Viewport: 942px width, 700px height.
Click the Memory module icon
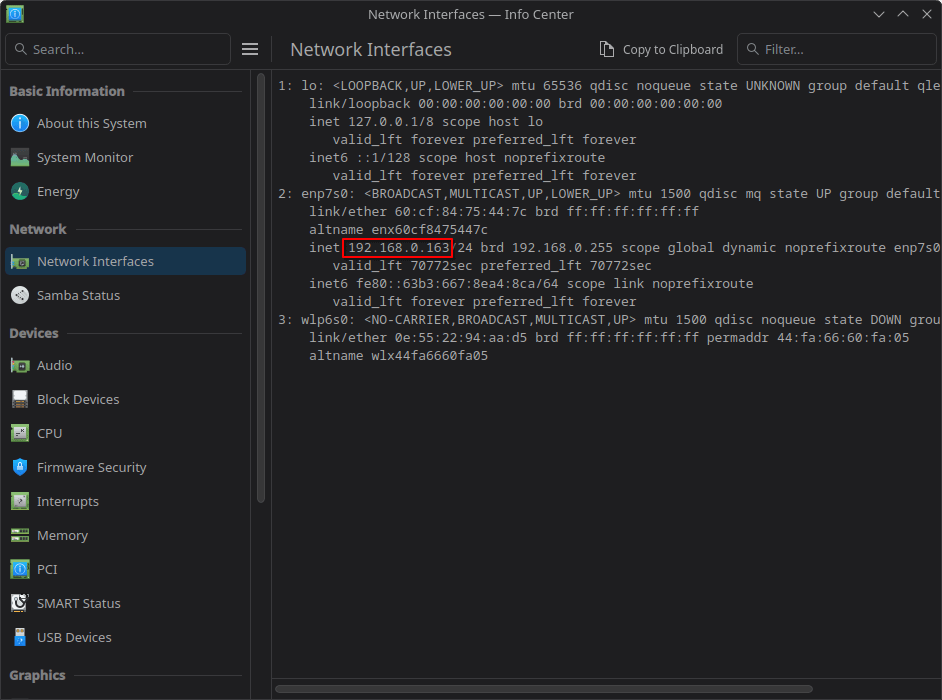coord(20,535)
